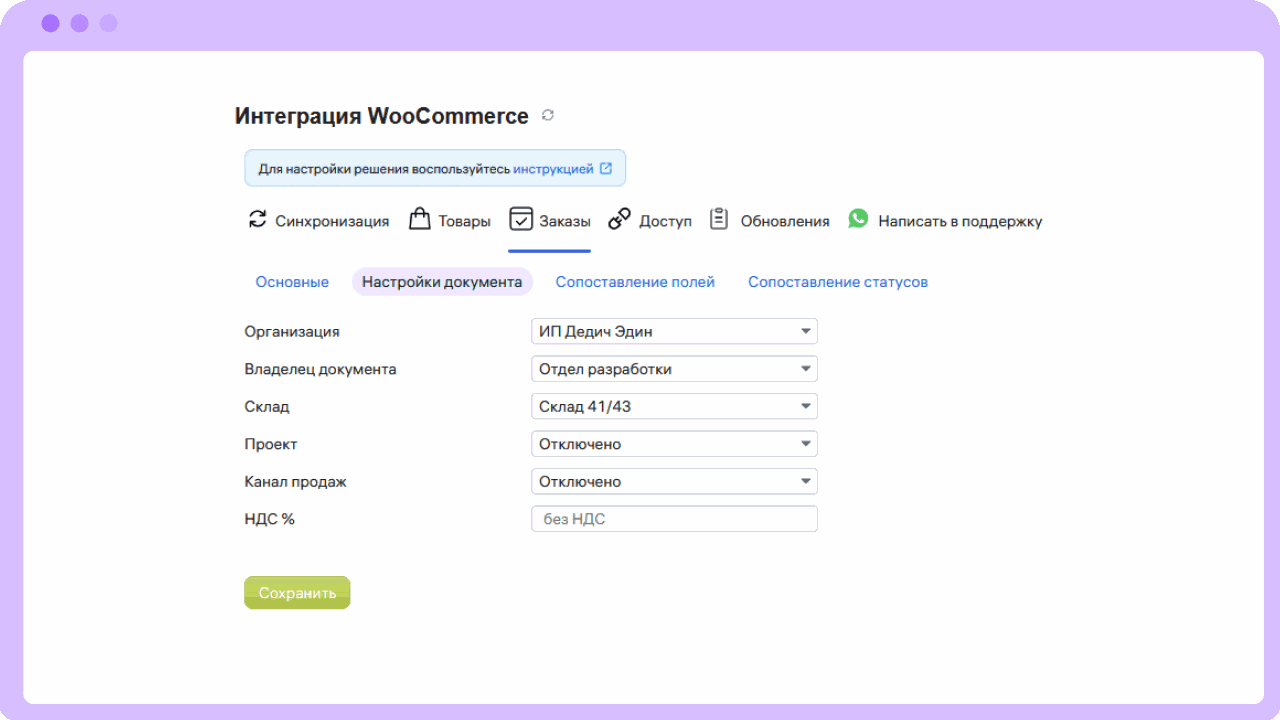Click the Склад label
Viewport: 1280px width, 720px height.
pyautogui.click(x=267, y=407)
